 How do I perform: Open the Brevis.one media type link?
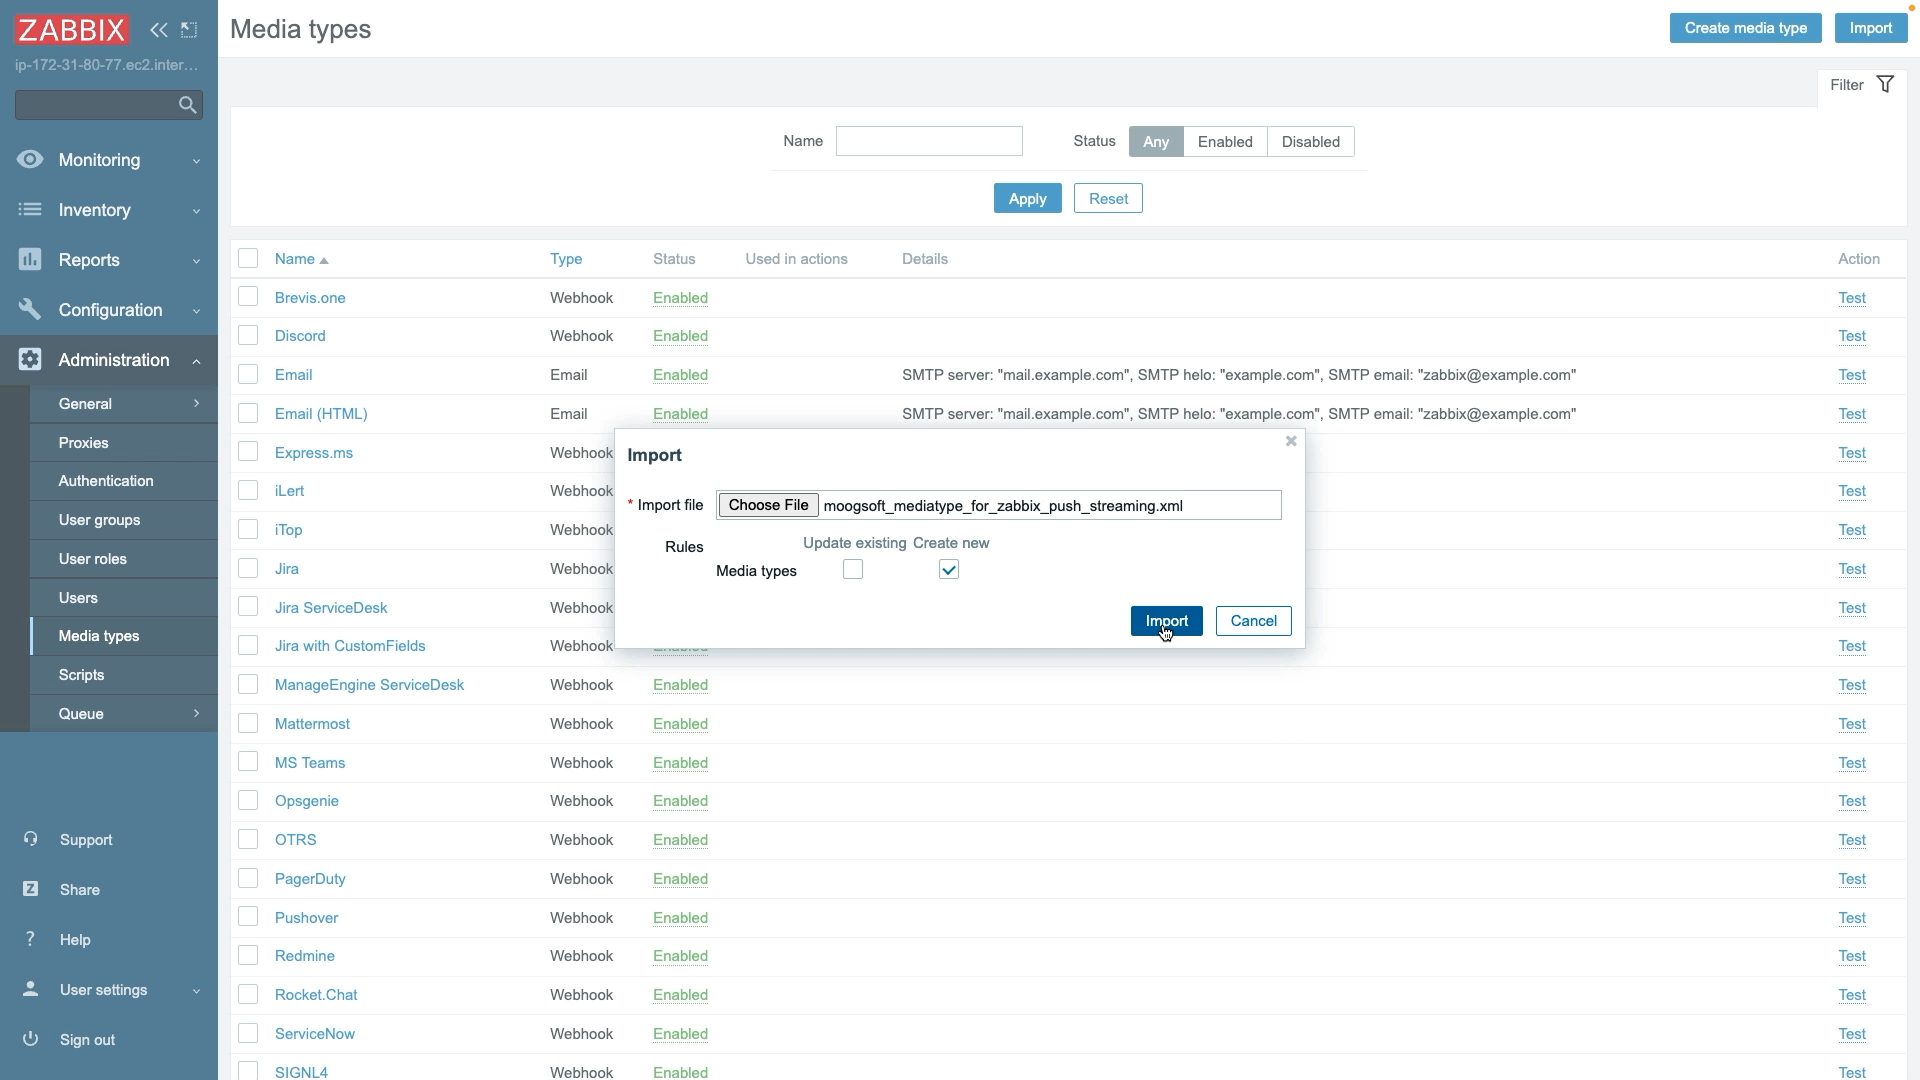(x=310, y=298)
